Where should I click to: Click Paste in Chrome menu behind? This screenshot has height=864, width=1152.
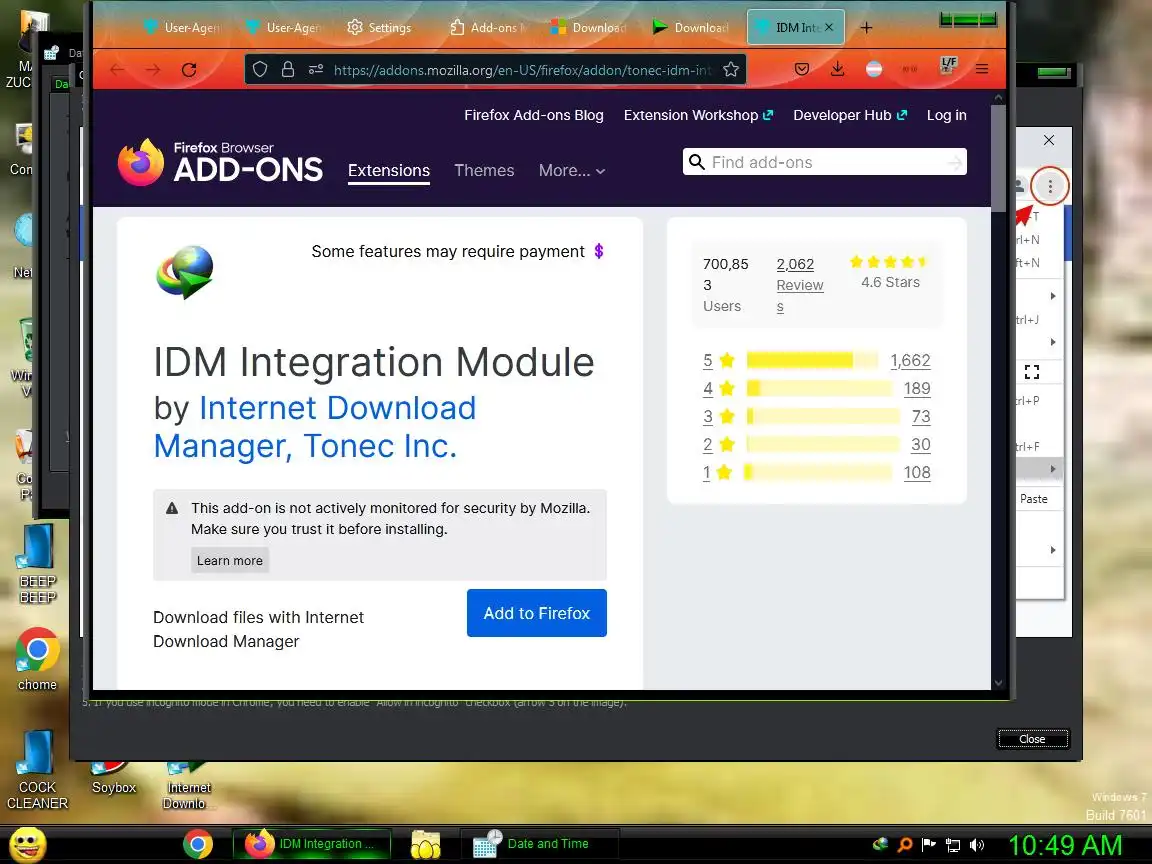[x=1034, y=499]
